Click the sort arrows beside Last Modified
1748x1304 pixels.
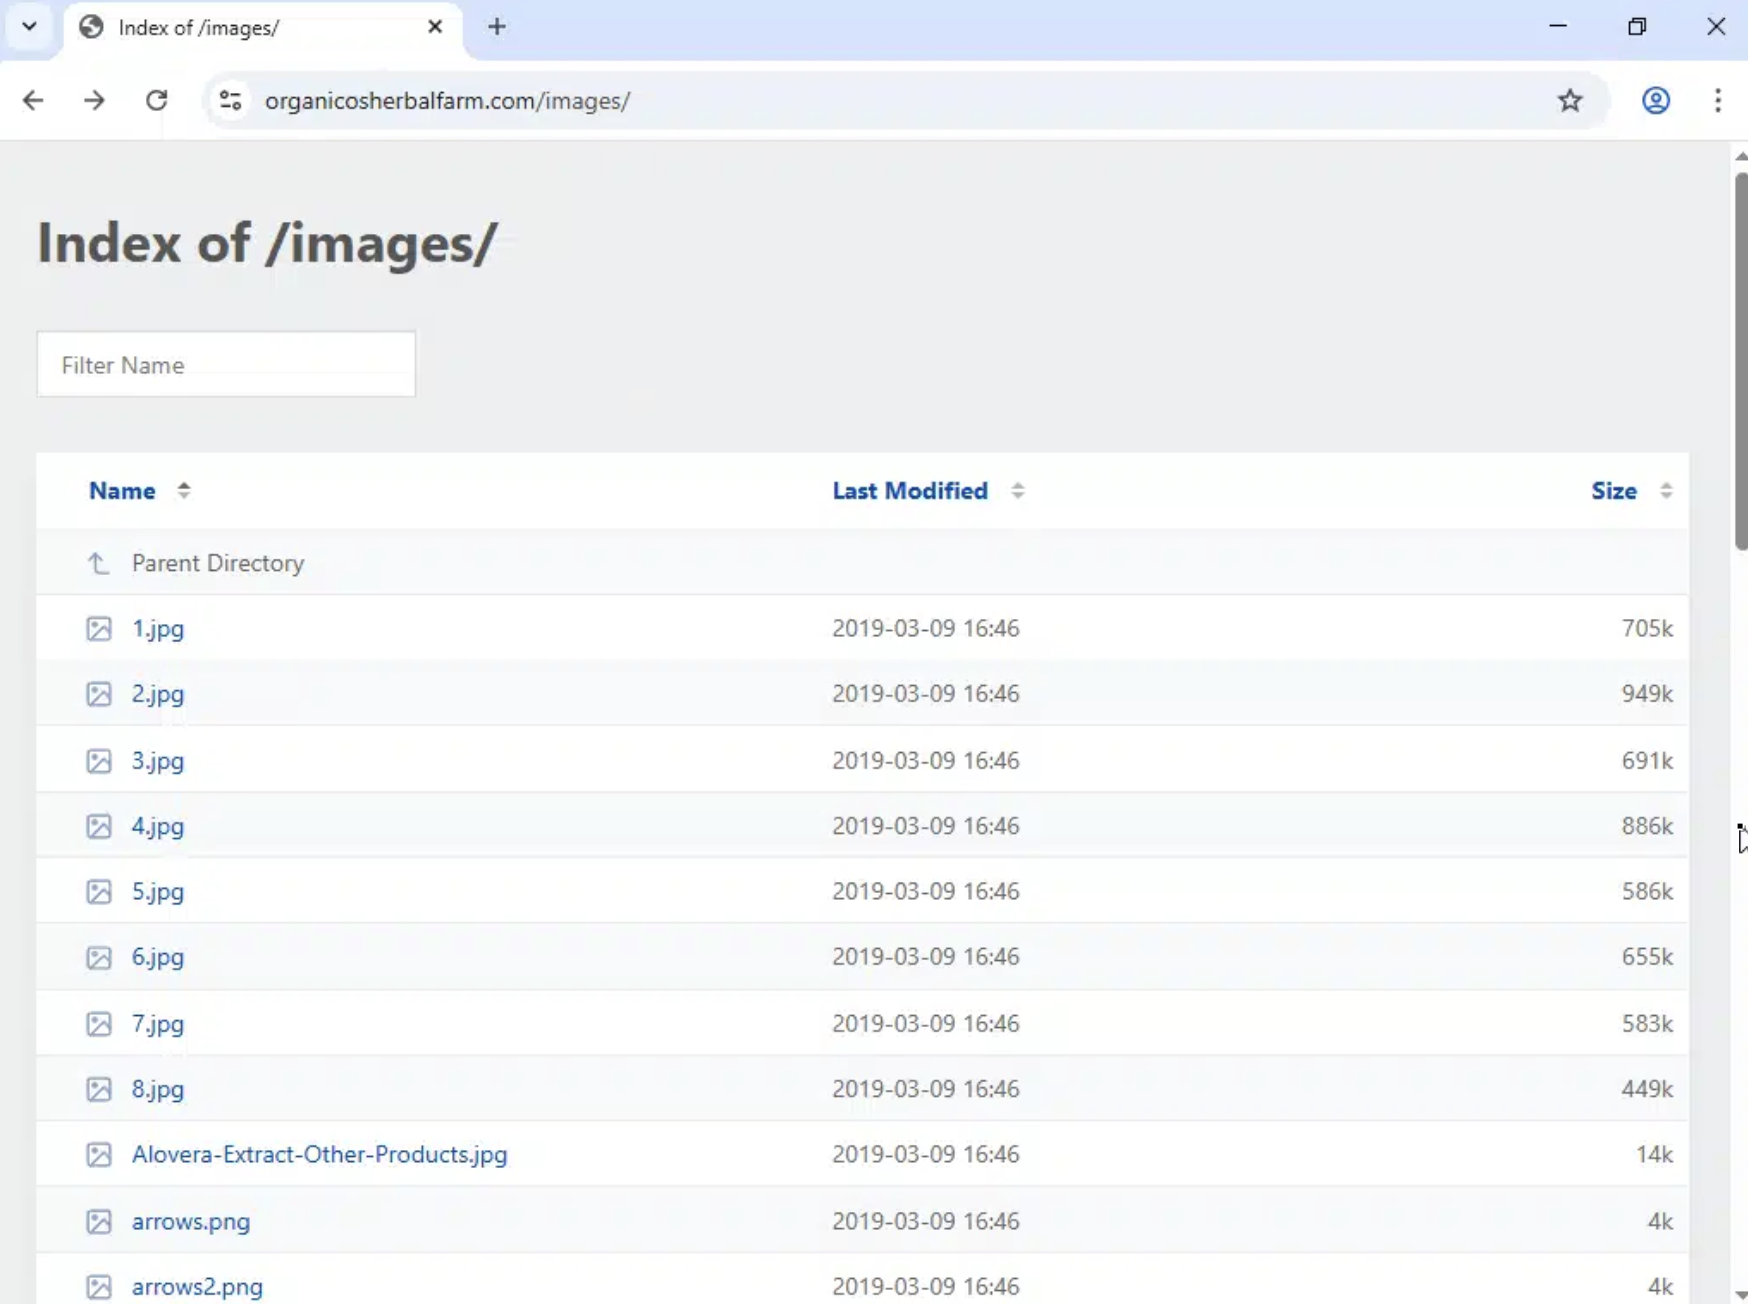(x=1017, y=490)
